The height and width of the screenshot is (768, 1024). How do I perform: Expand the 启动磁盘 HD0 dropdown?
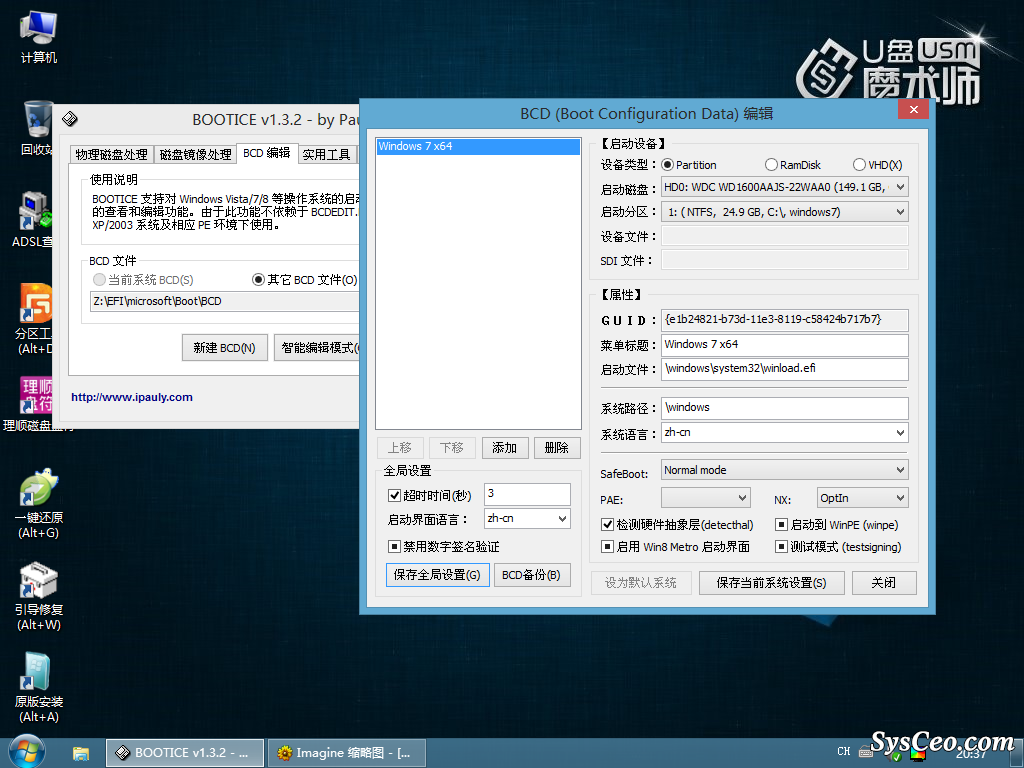pyautogui.click(x=900, y=187)
